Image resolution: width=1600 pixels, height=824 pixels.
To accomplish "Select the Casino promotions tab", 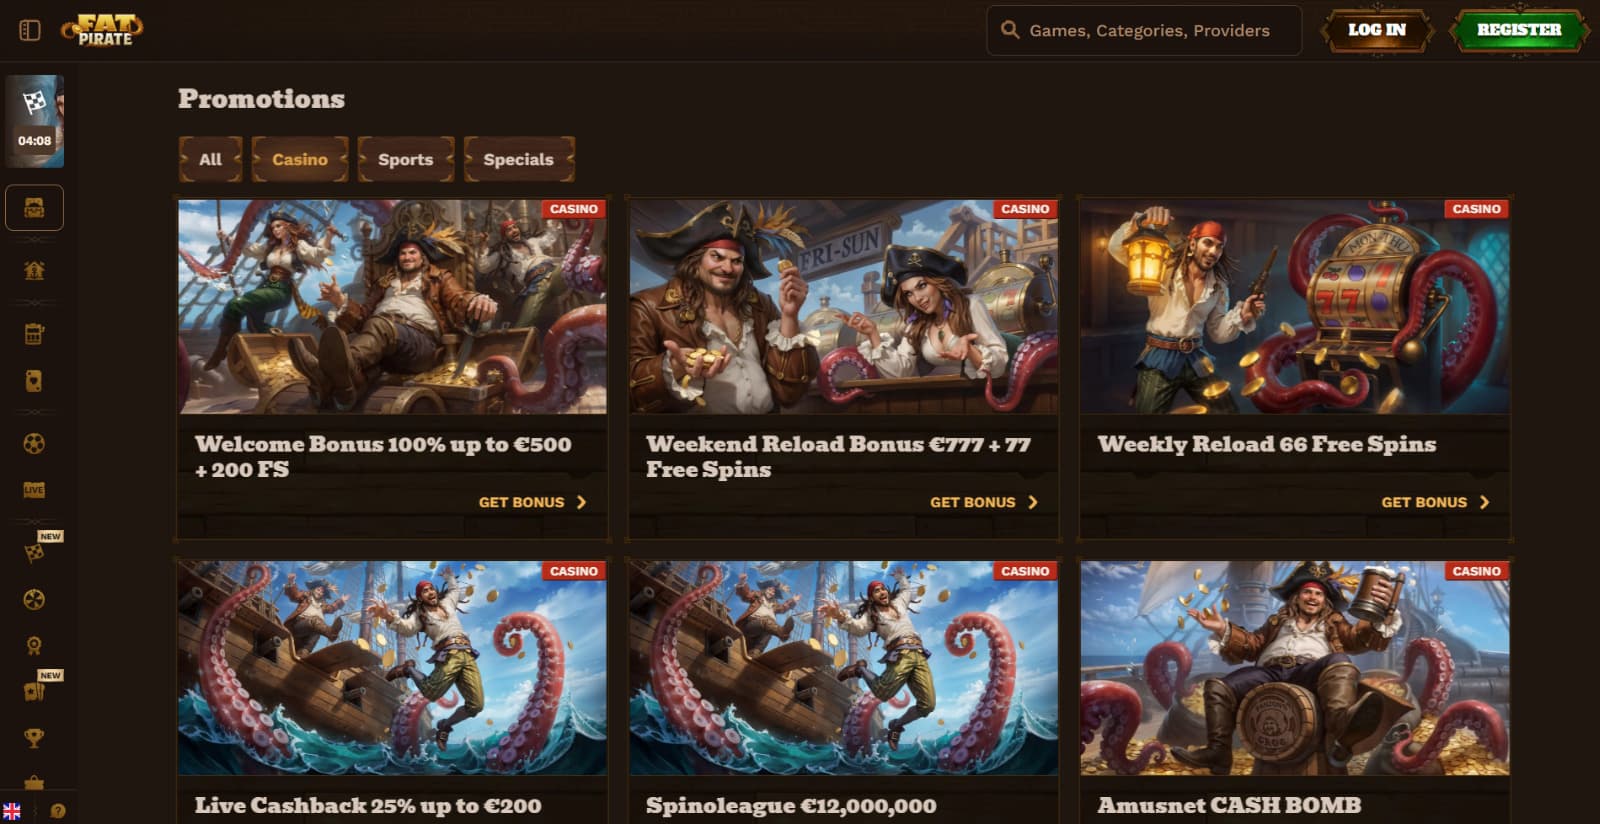I will click(x=300, y=159).
